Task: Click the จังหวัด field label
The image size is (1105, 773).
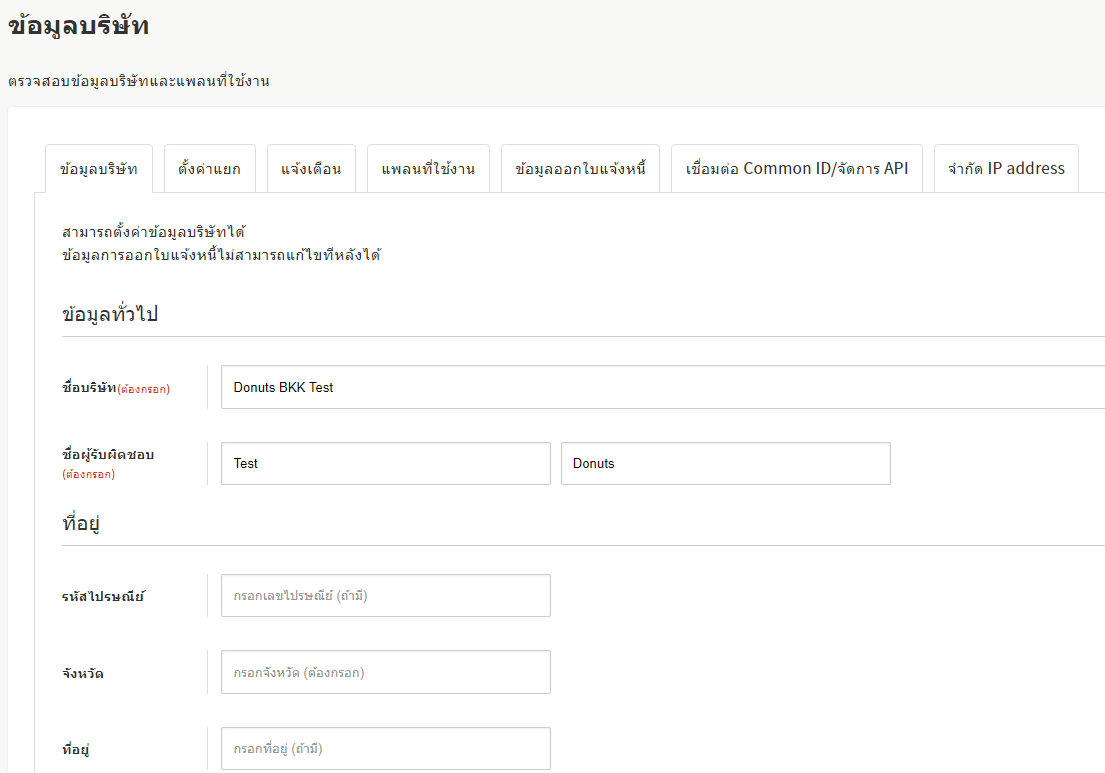Action: tap(82, 674)
